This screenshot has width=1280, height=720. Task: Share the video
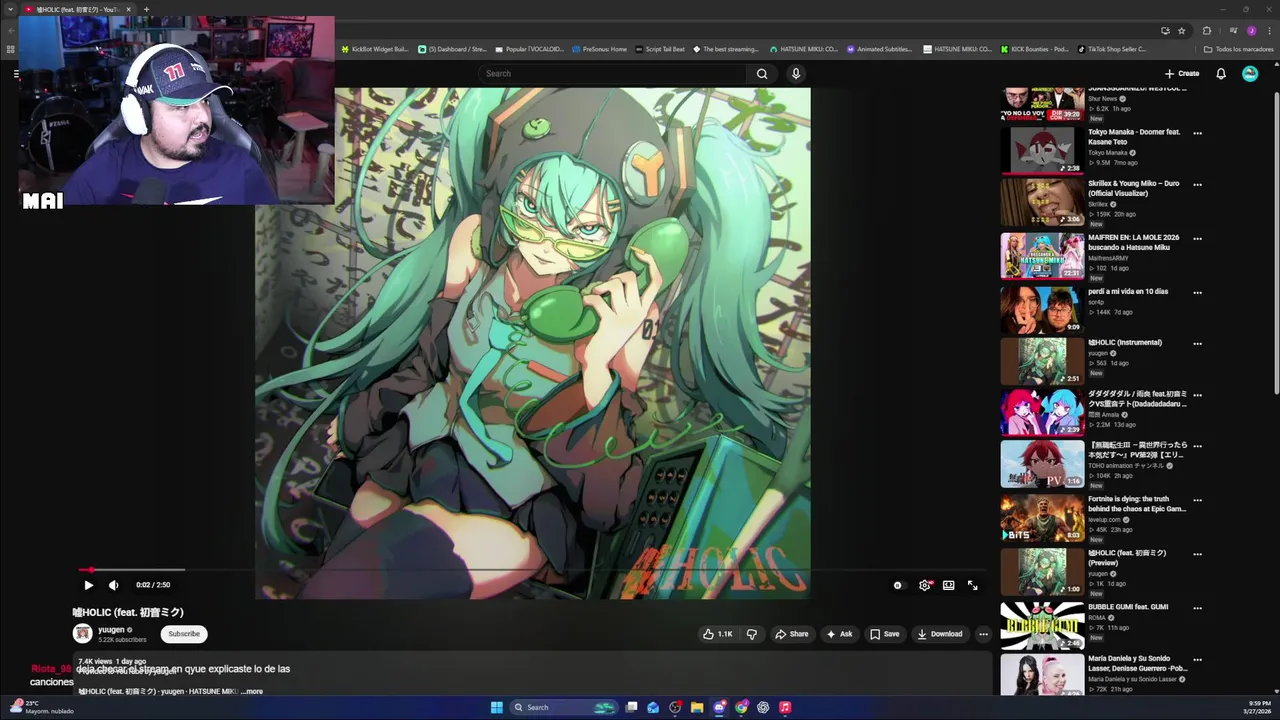point(791,634)
